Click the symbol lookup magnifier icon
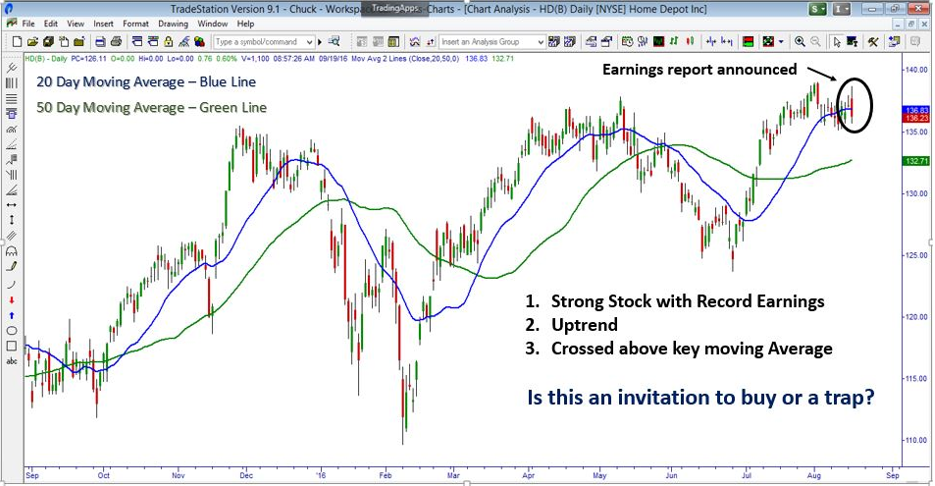 pyautogui.click(x=334, y=42)
